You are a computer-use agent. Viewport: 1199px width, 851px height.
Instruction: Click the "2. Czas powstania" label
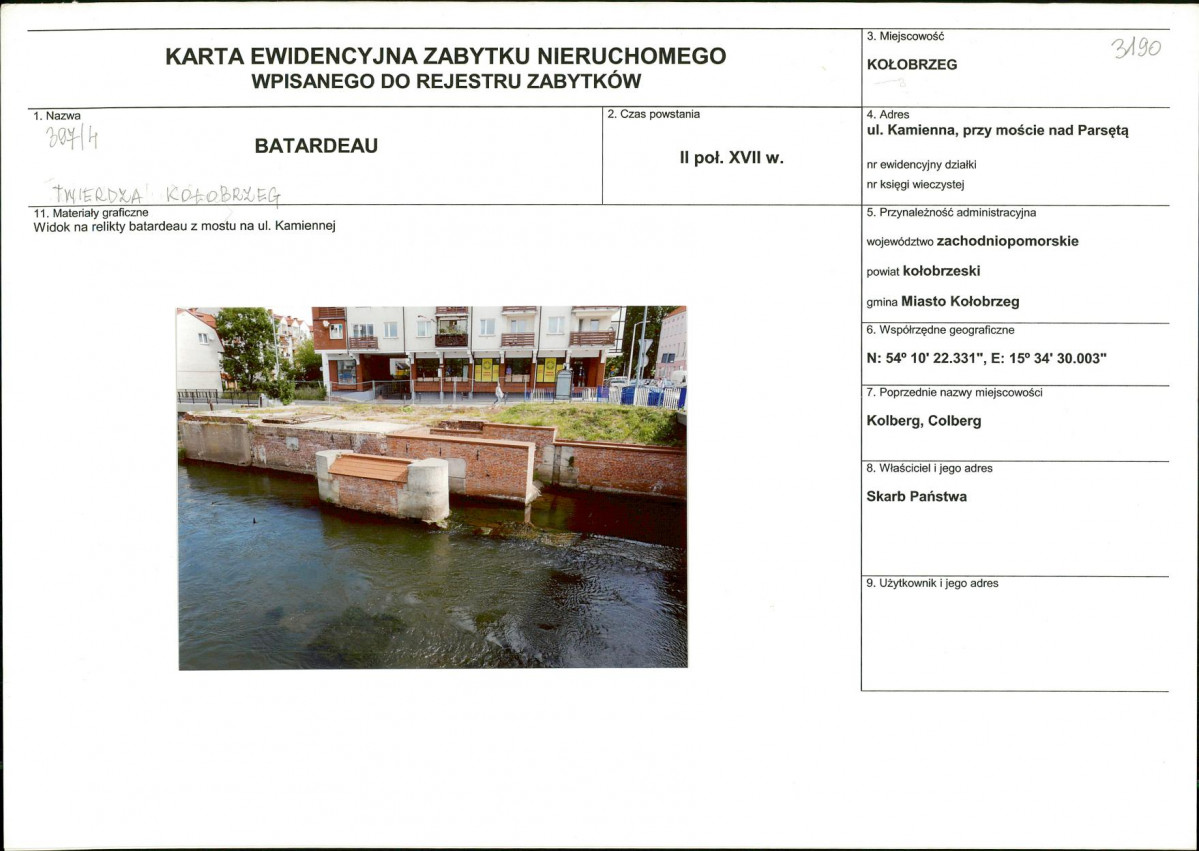(653, 114)
